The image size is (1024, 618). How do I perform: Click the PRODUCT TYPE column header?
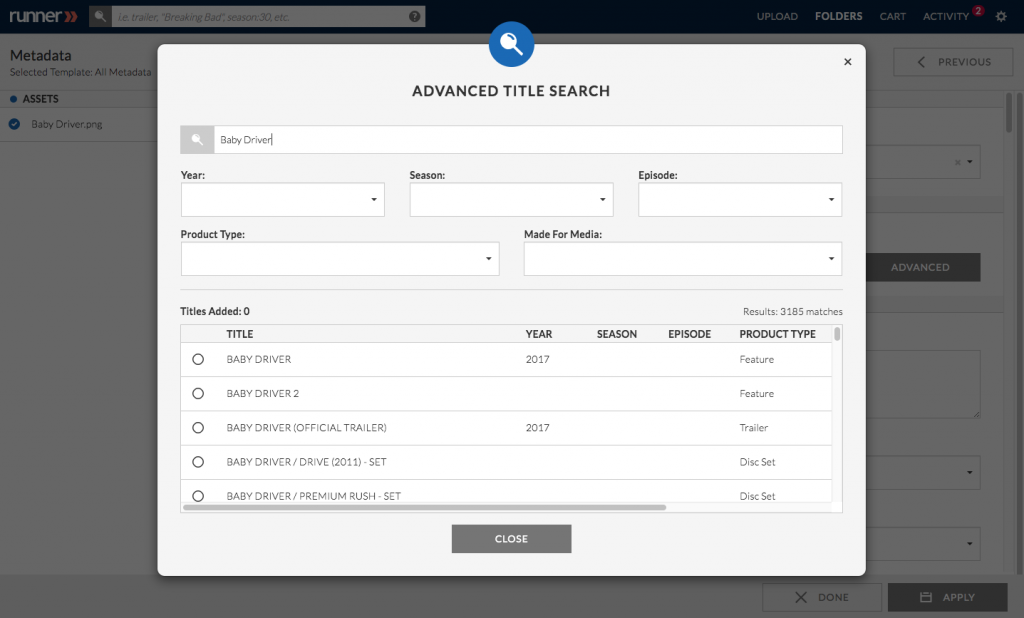coord(777,334)
